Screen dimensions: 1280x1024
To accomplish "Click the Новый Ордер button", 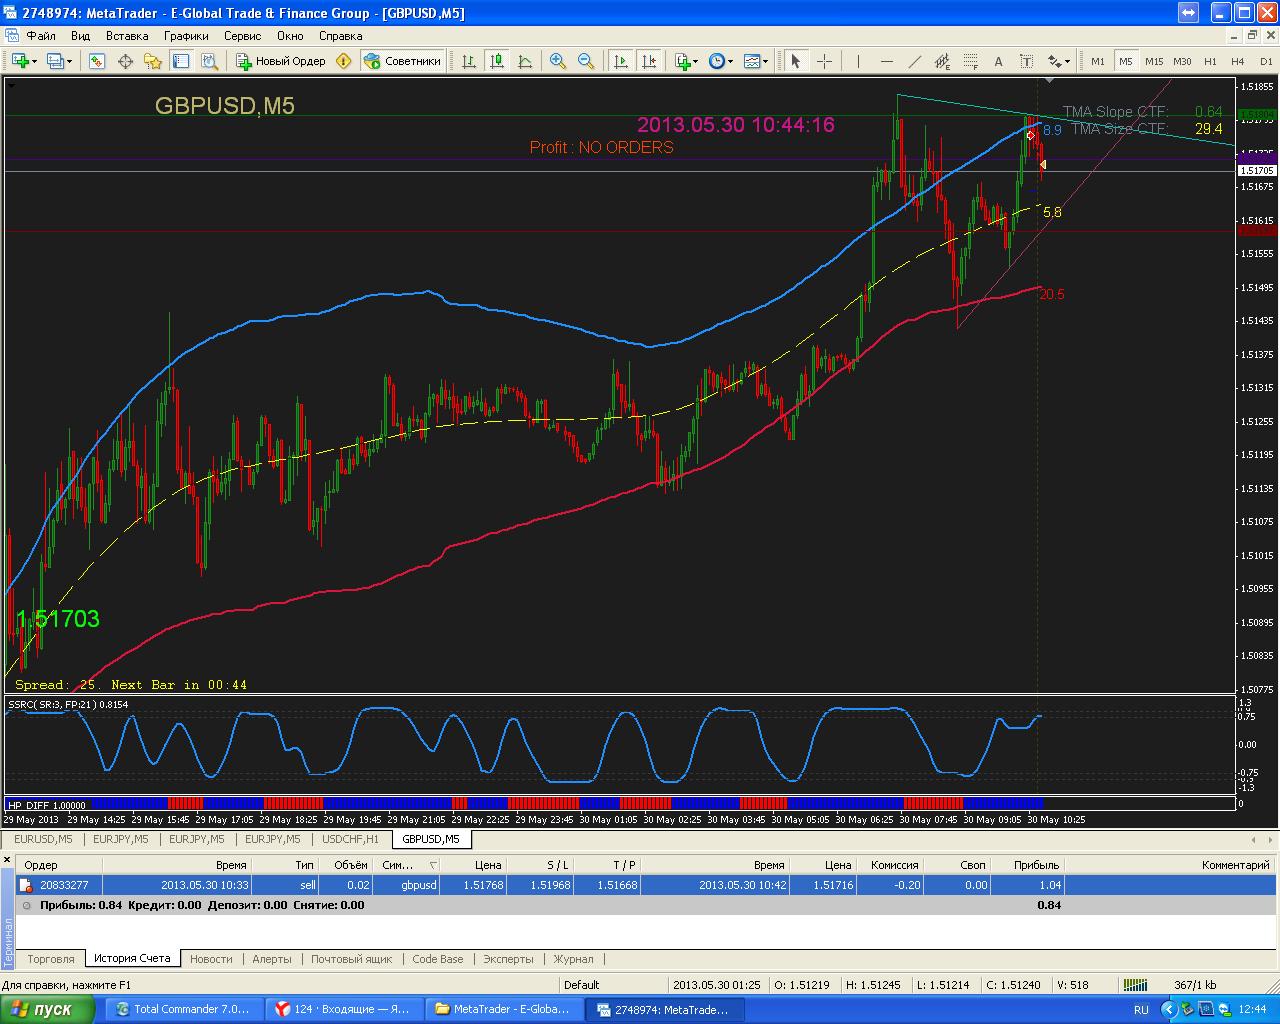I will point(281,61).
